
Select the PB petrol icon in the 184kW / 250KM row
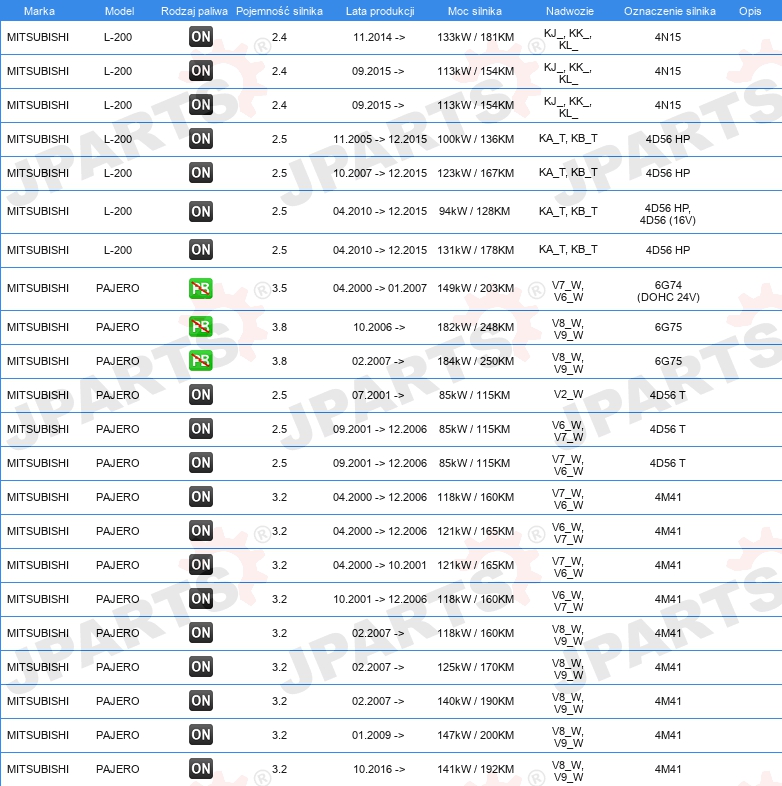201,361
